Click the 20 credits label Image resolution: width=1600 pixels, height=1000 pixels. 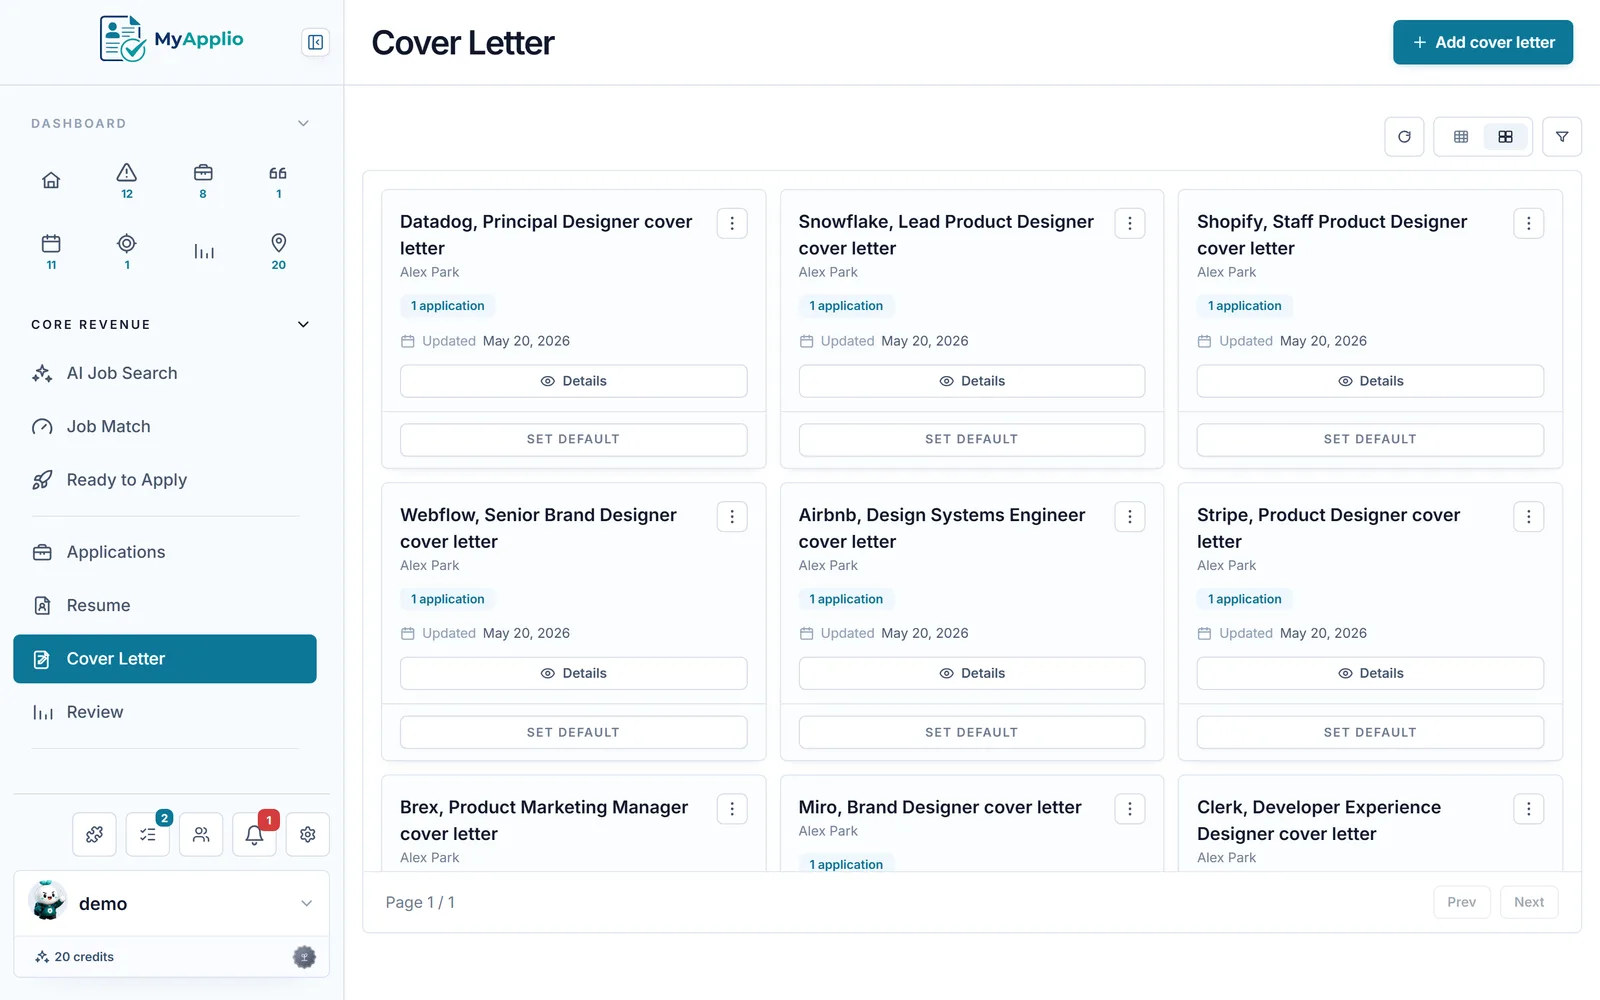coord(84,957)
